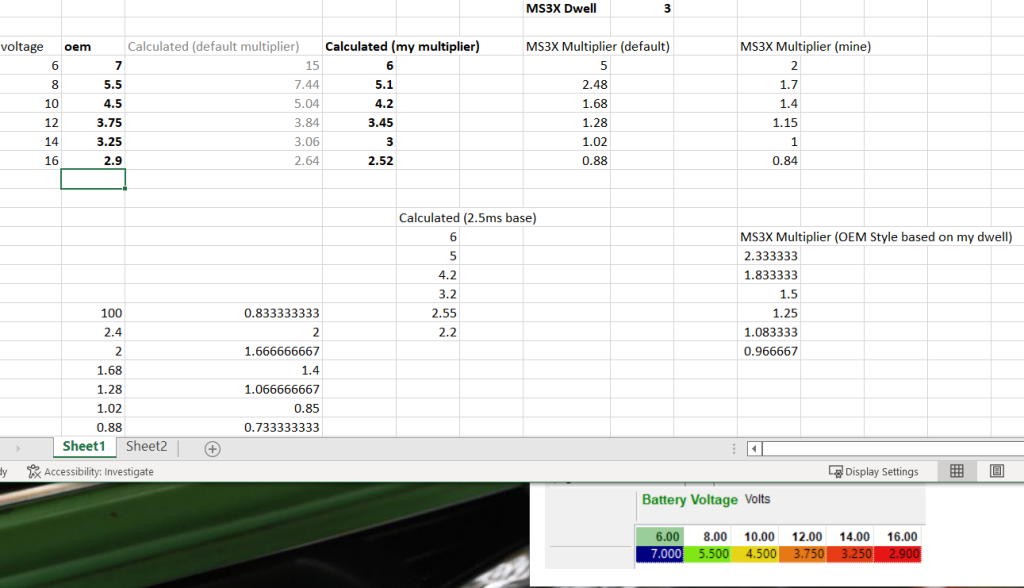Select cell with value 2.55
Screen dimensions: 1024x588
click(x=428, y=313)
